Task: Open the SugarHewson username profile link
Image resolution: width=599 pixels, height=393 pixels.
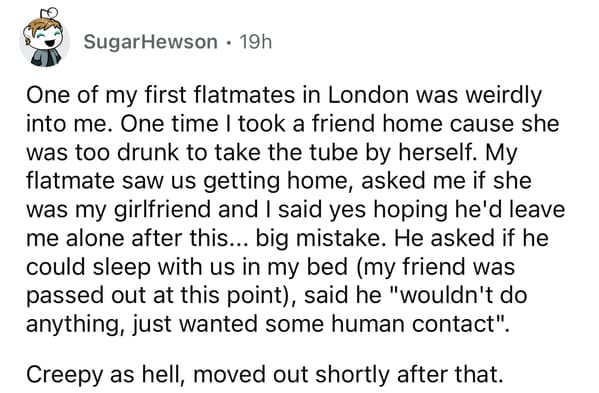Action: pyautogui.click(x=151, y=42)
